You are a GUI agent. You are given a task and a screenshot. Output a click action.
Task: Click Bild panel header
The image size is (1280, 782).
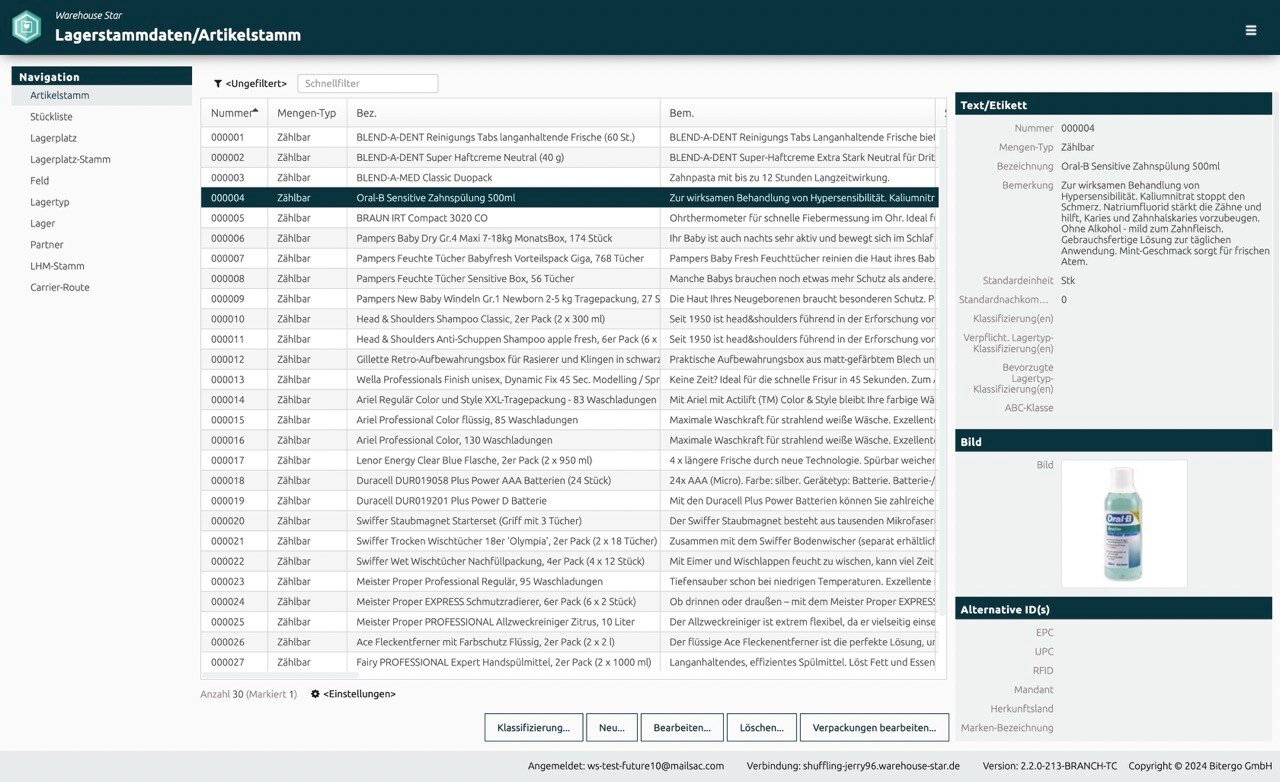click(x=1113, y=441)
